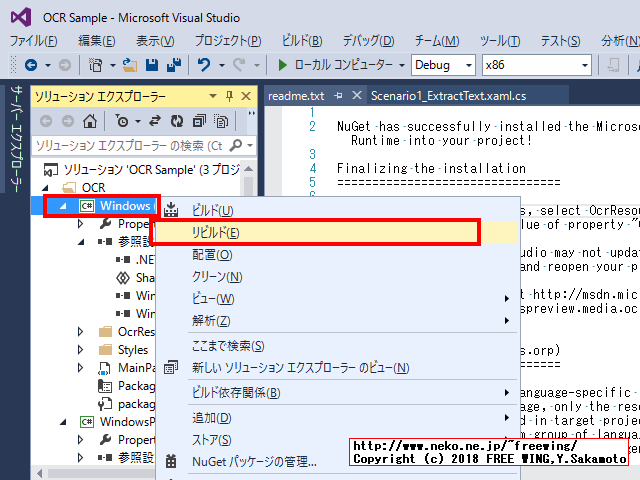Click the pin icon on readme.txt tab
This screenshot has height=480, width=640.
click(338, 96)
